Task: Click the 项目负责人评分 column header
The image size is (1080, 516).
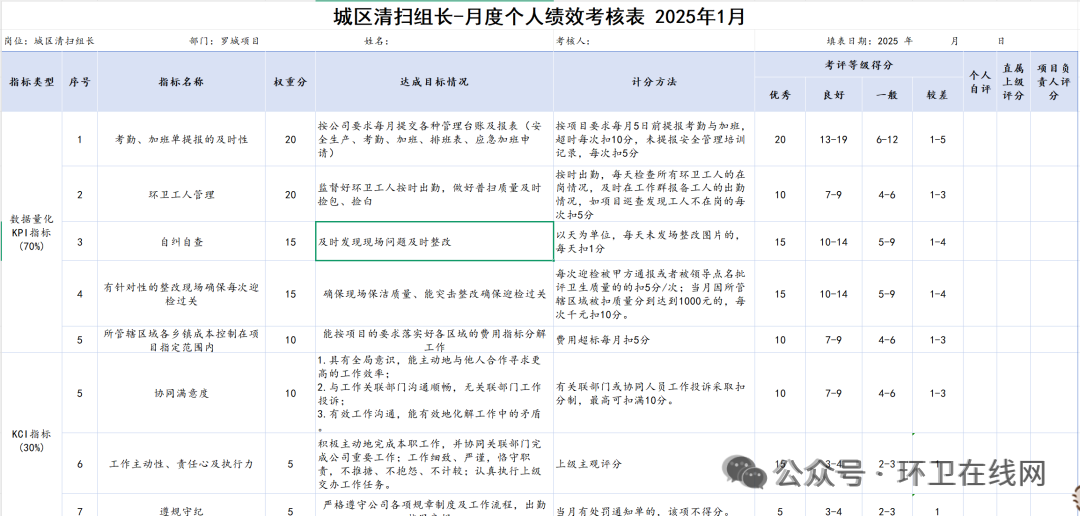Action: pos(1054,82)
